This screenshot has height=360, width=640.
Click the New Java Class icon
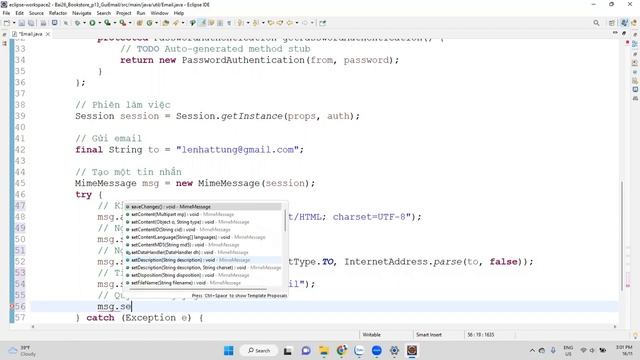pos(149,23)
